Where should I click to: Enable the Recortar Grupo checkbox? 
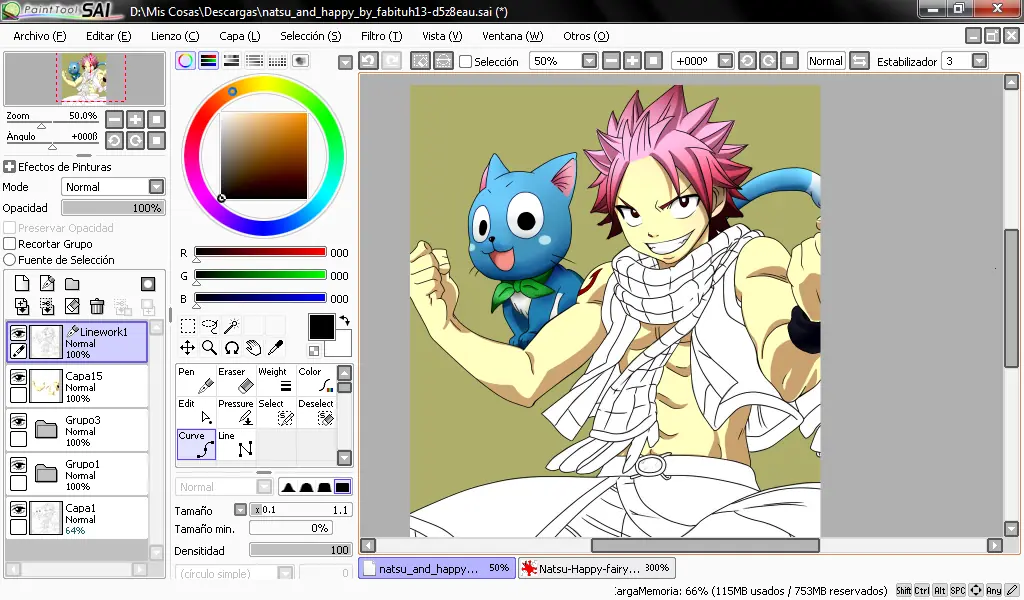coord(10,244)
